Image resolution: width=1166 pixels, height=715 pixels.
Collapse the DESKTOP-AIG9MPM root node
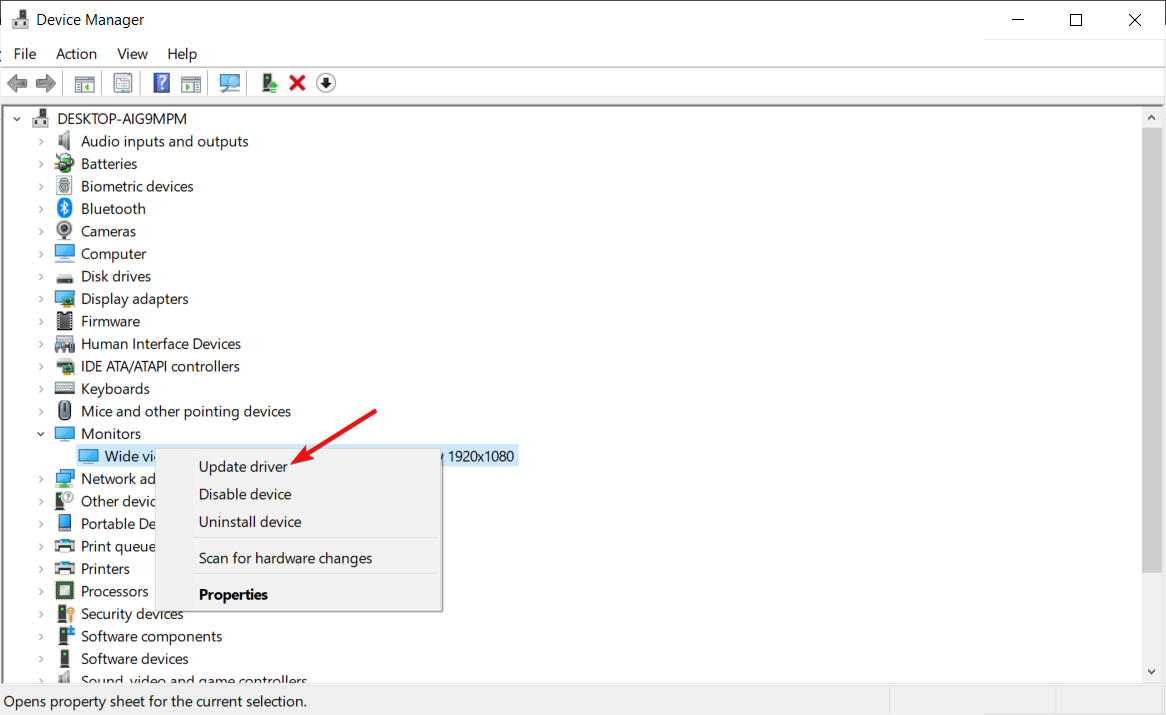click(17, 119)
